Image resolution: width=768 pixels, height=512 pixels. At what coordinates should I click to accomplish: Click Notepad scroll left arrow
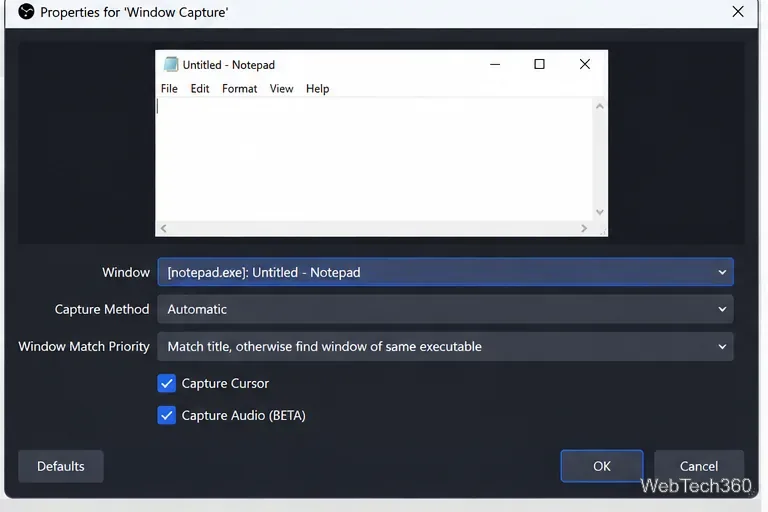pyautogui.click(x=164, y=228)
